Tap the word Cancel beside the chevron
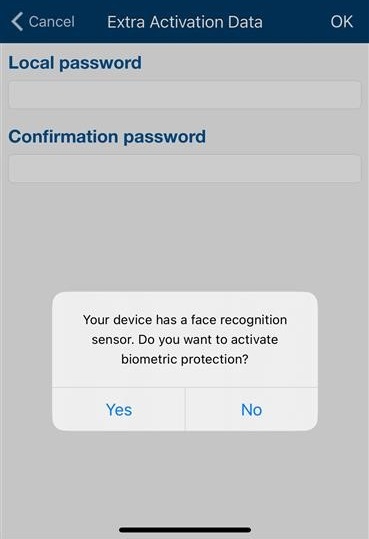 52,22
